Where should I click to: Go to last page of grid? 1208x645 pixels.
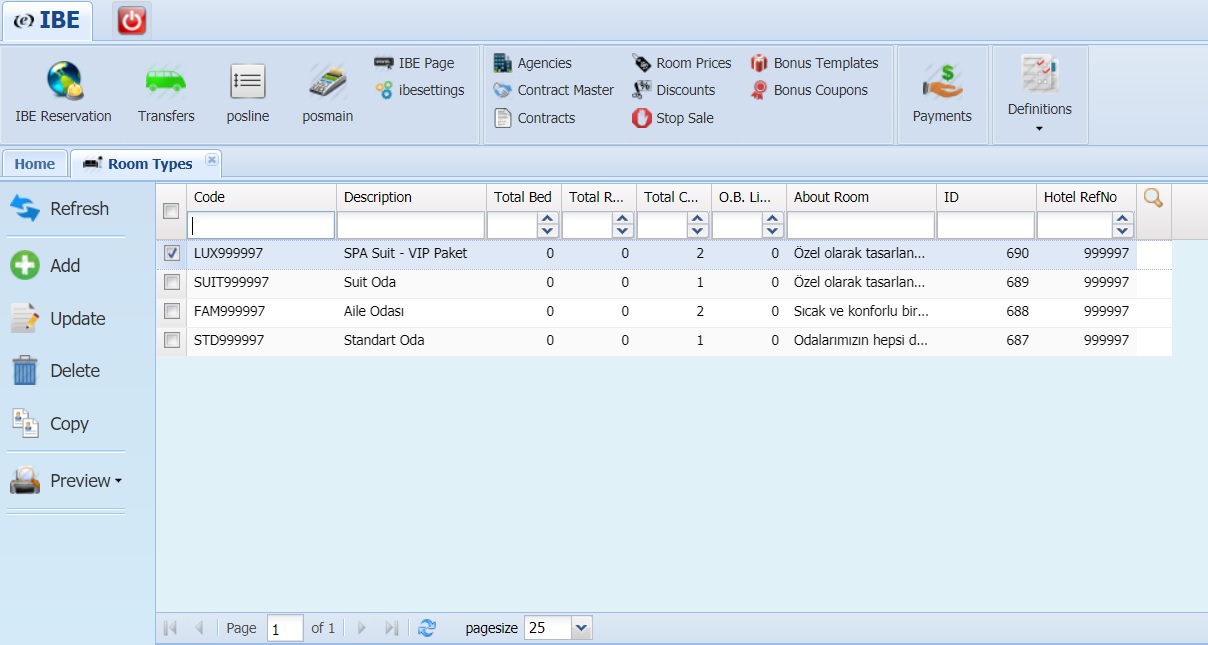(391, 628)
